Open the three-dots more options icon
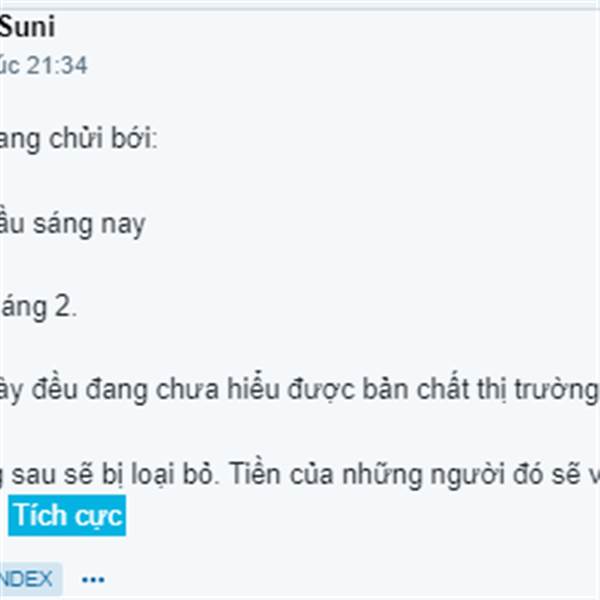 pyautogui.click(x=93, y=580)
